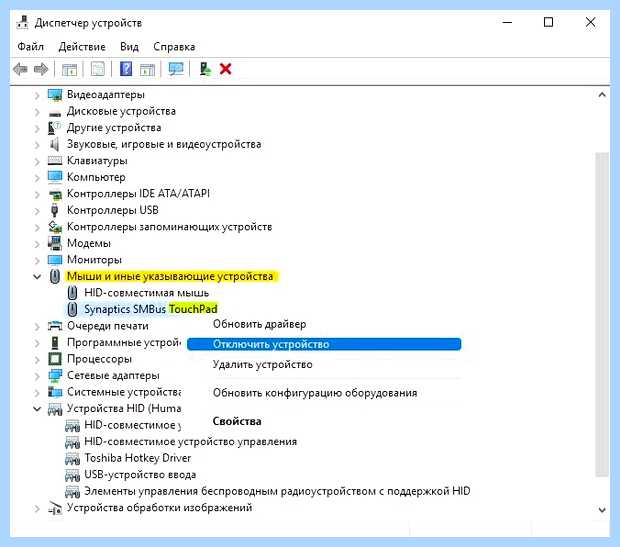Expand the Мониторы category
This screenshot has height=547, width=620.
pos(37,260)
